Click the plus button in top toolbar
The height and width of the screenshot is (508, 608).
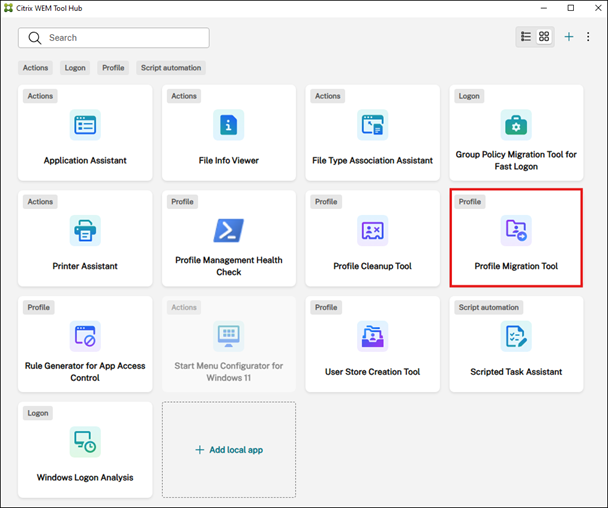pos(569,37)
